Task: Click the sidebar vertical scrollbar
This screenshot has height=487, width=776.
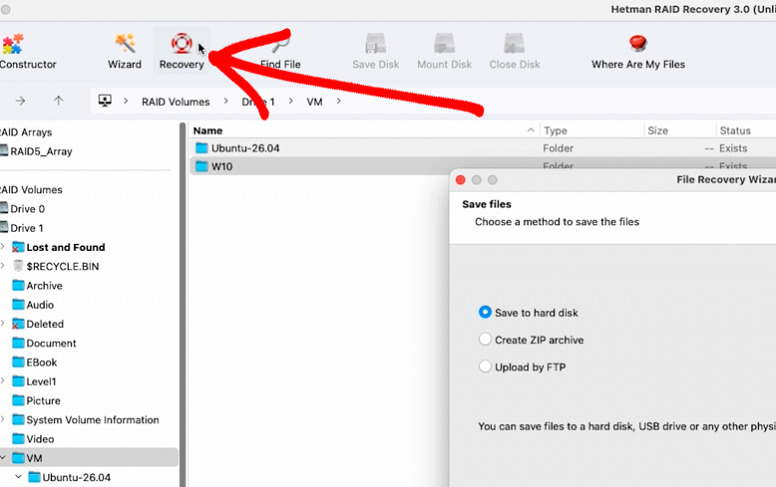Action: coord(183,304)
